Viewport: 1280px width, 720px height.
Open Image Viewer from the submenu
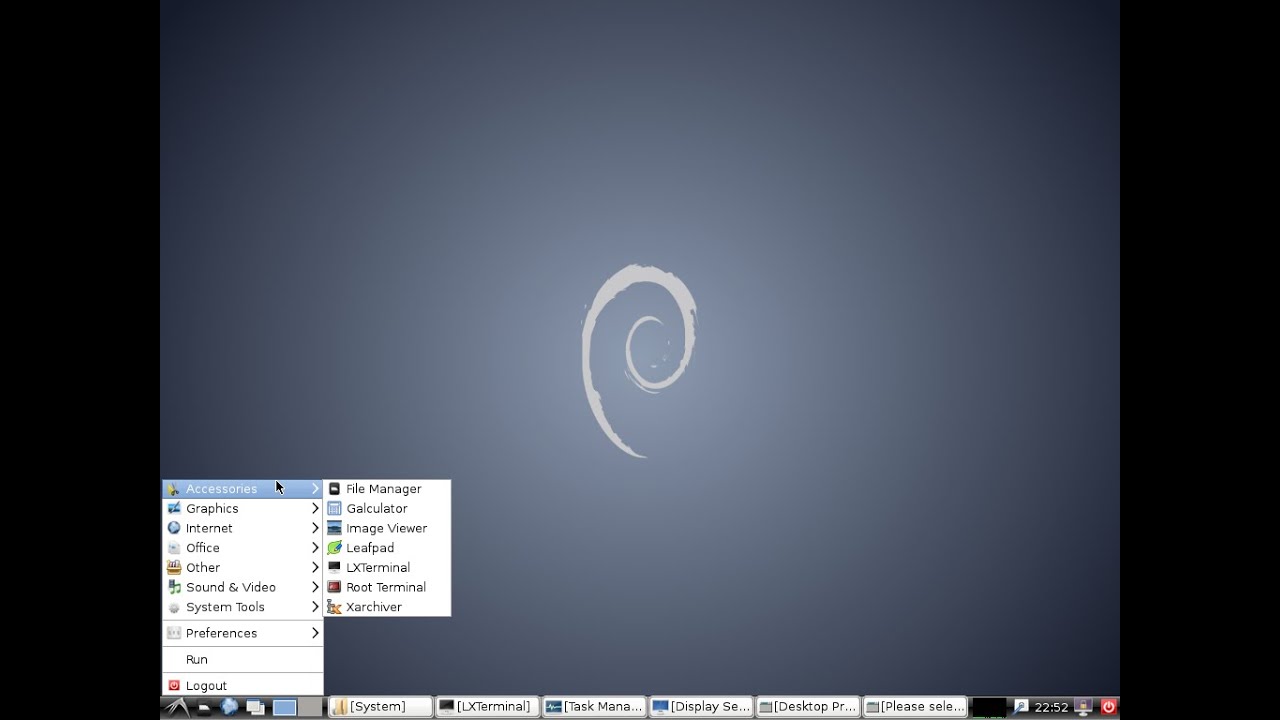pyautogui.click(x=386, y=528)
